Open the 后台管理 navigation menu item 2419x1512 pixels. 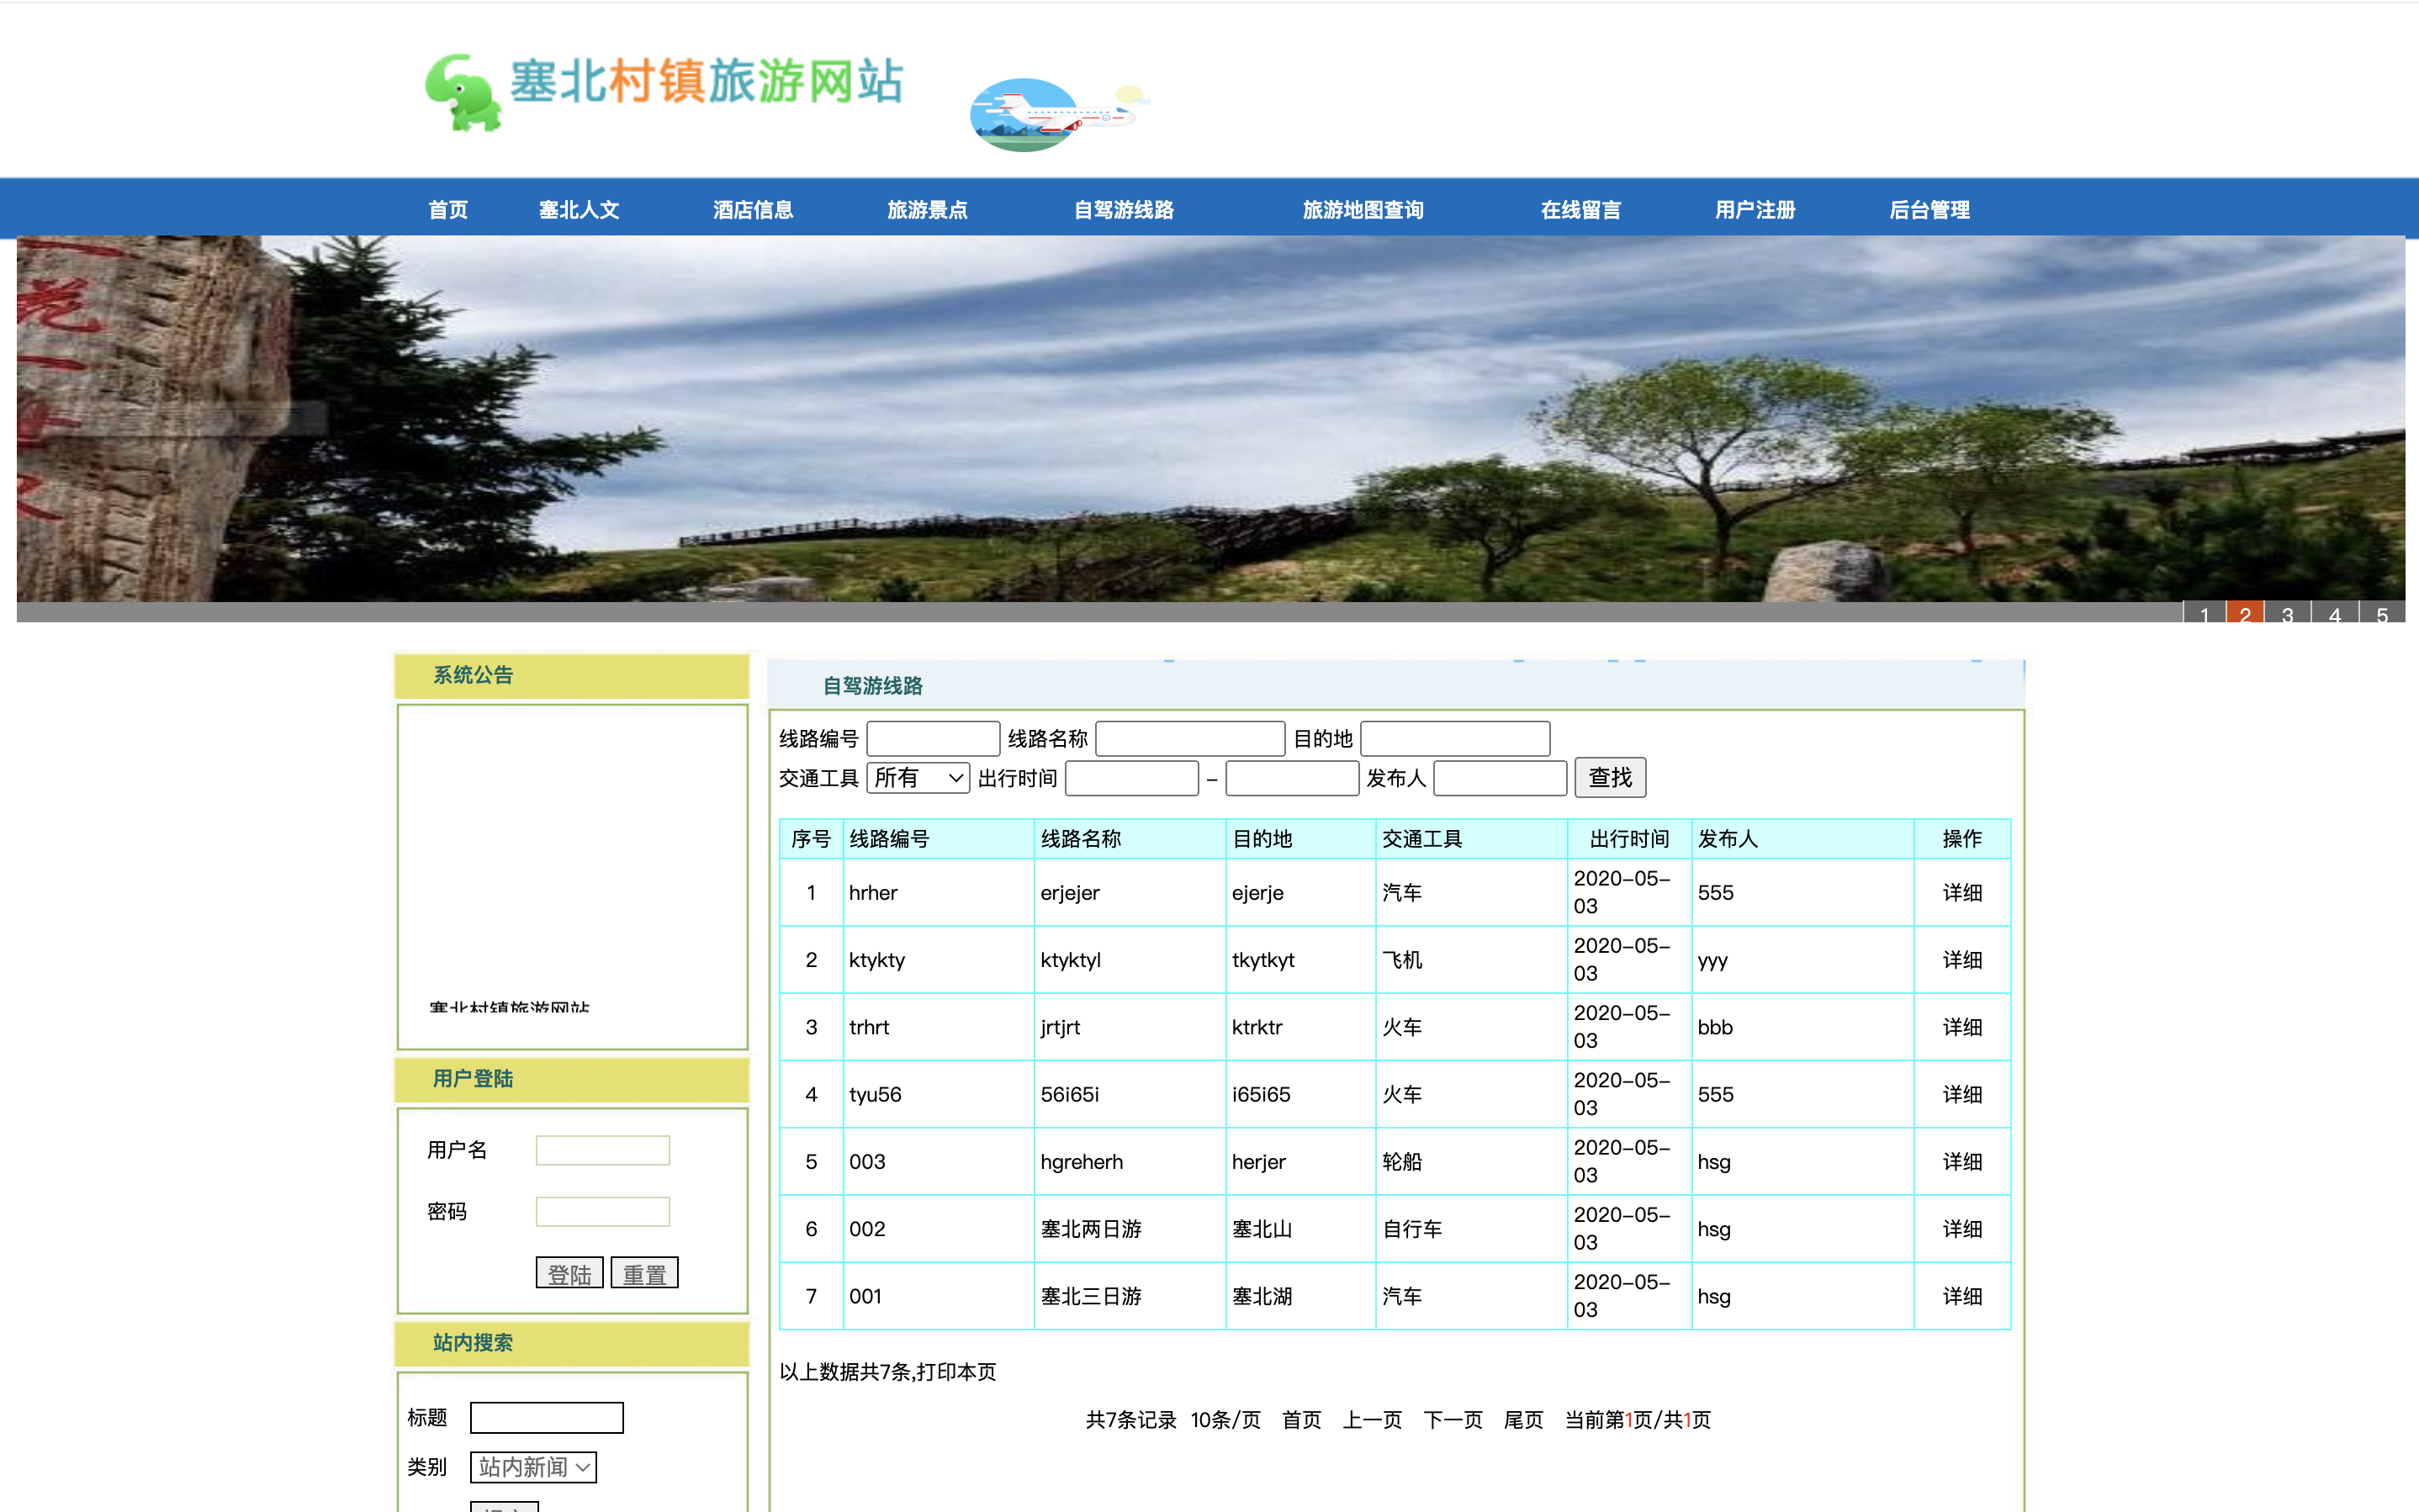pyautogui.click(x=1930, y=209)
